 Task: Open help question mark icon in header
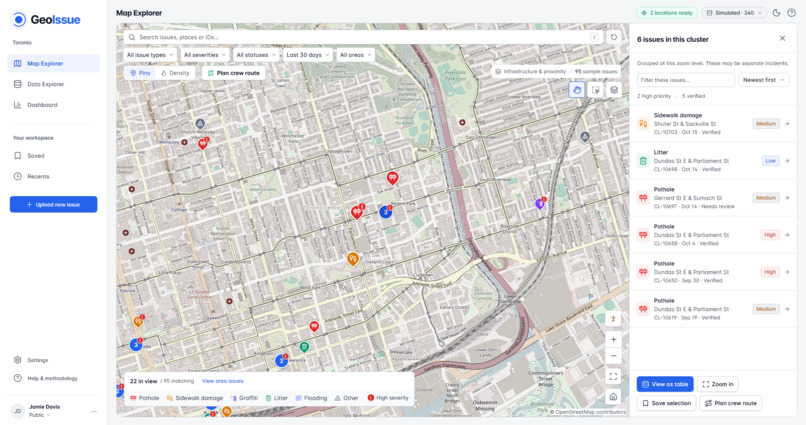click(792, 13)
